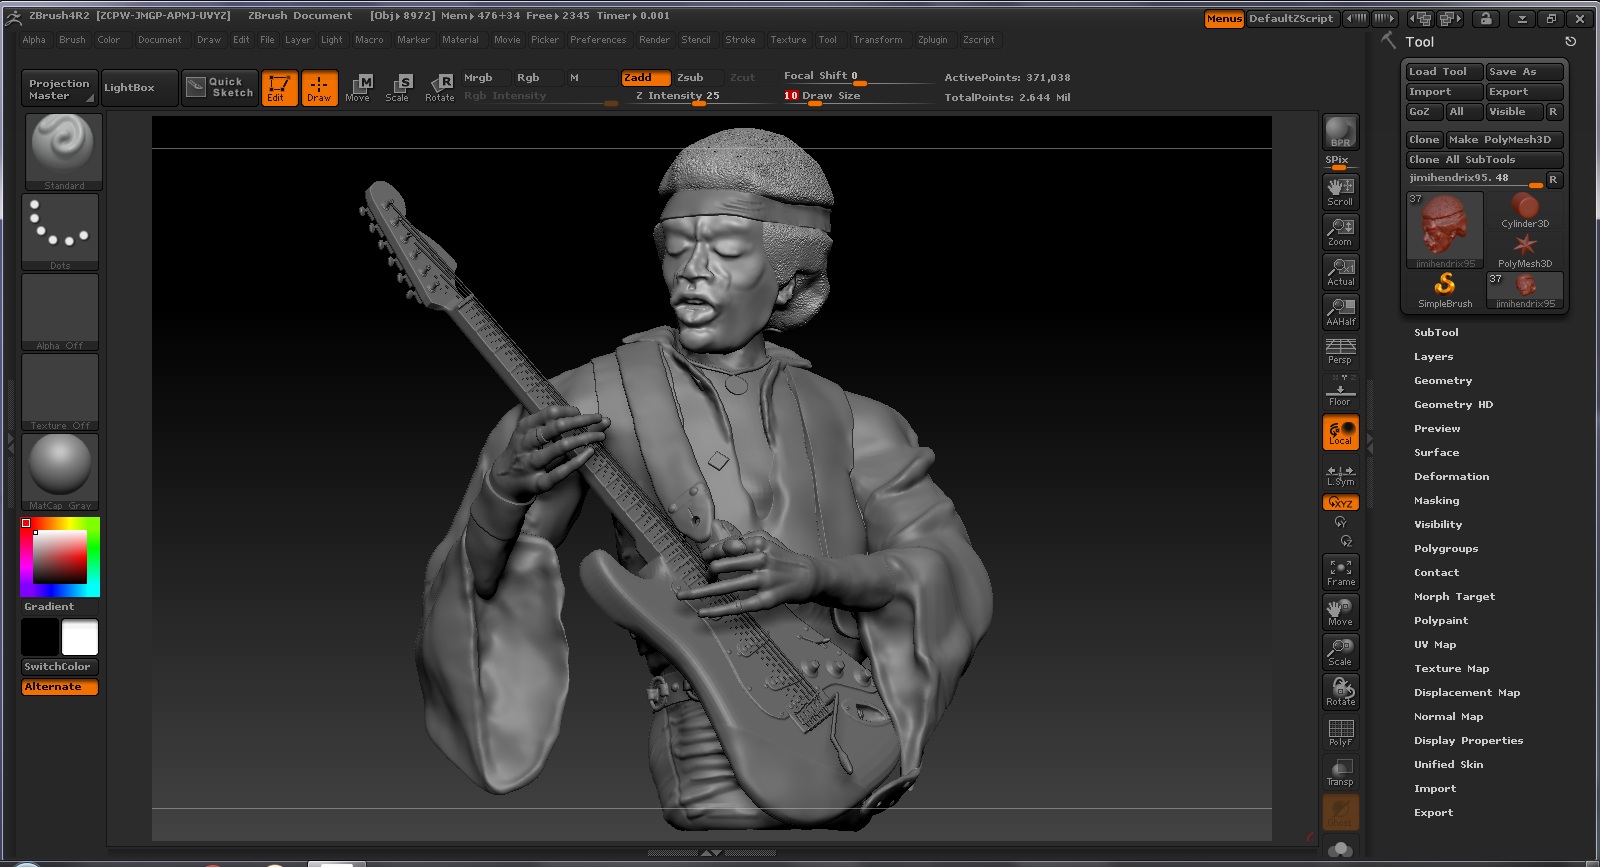The width and height of the screenshot is (1600, 867).
Task: Open the Preferences menu
Action: (598, 40)
